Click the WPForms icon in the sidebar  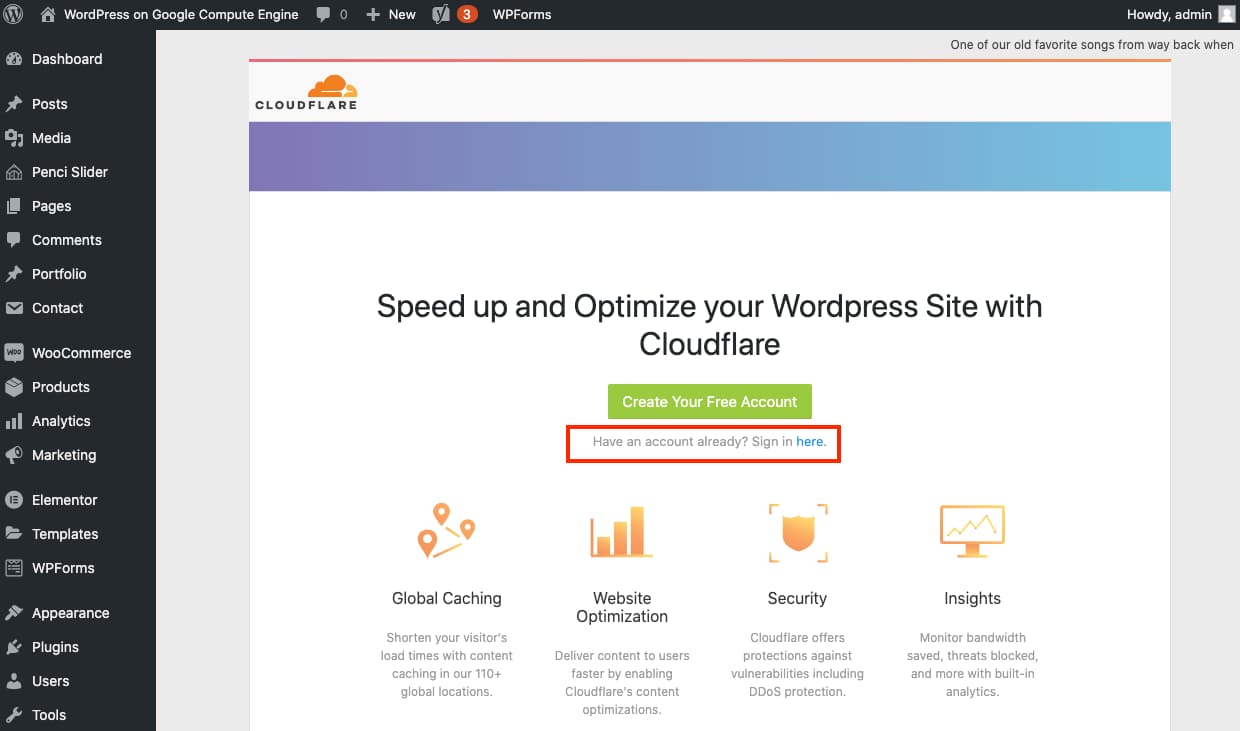point(14,568)
